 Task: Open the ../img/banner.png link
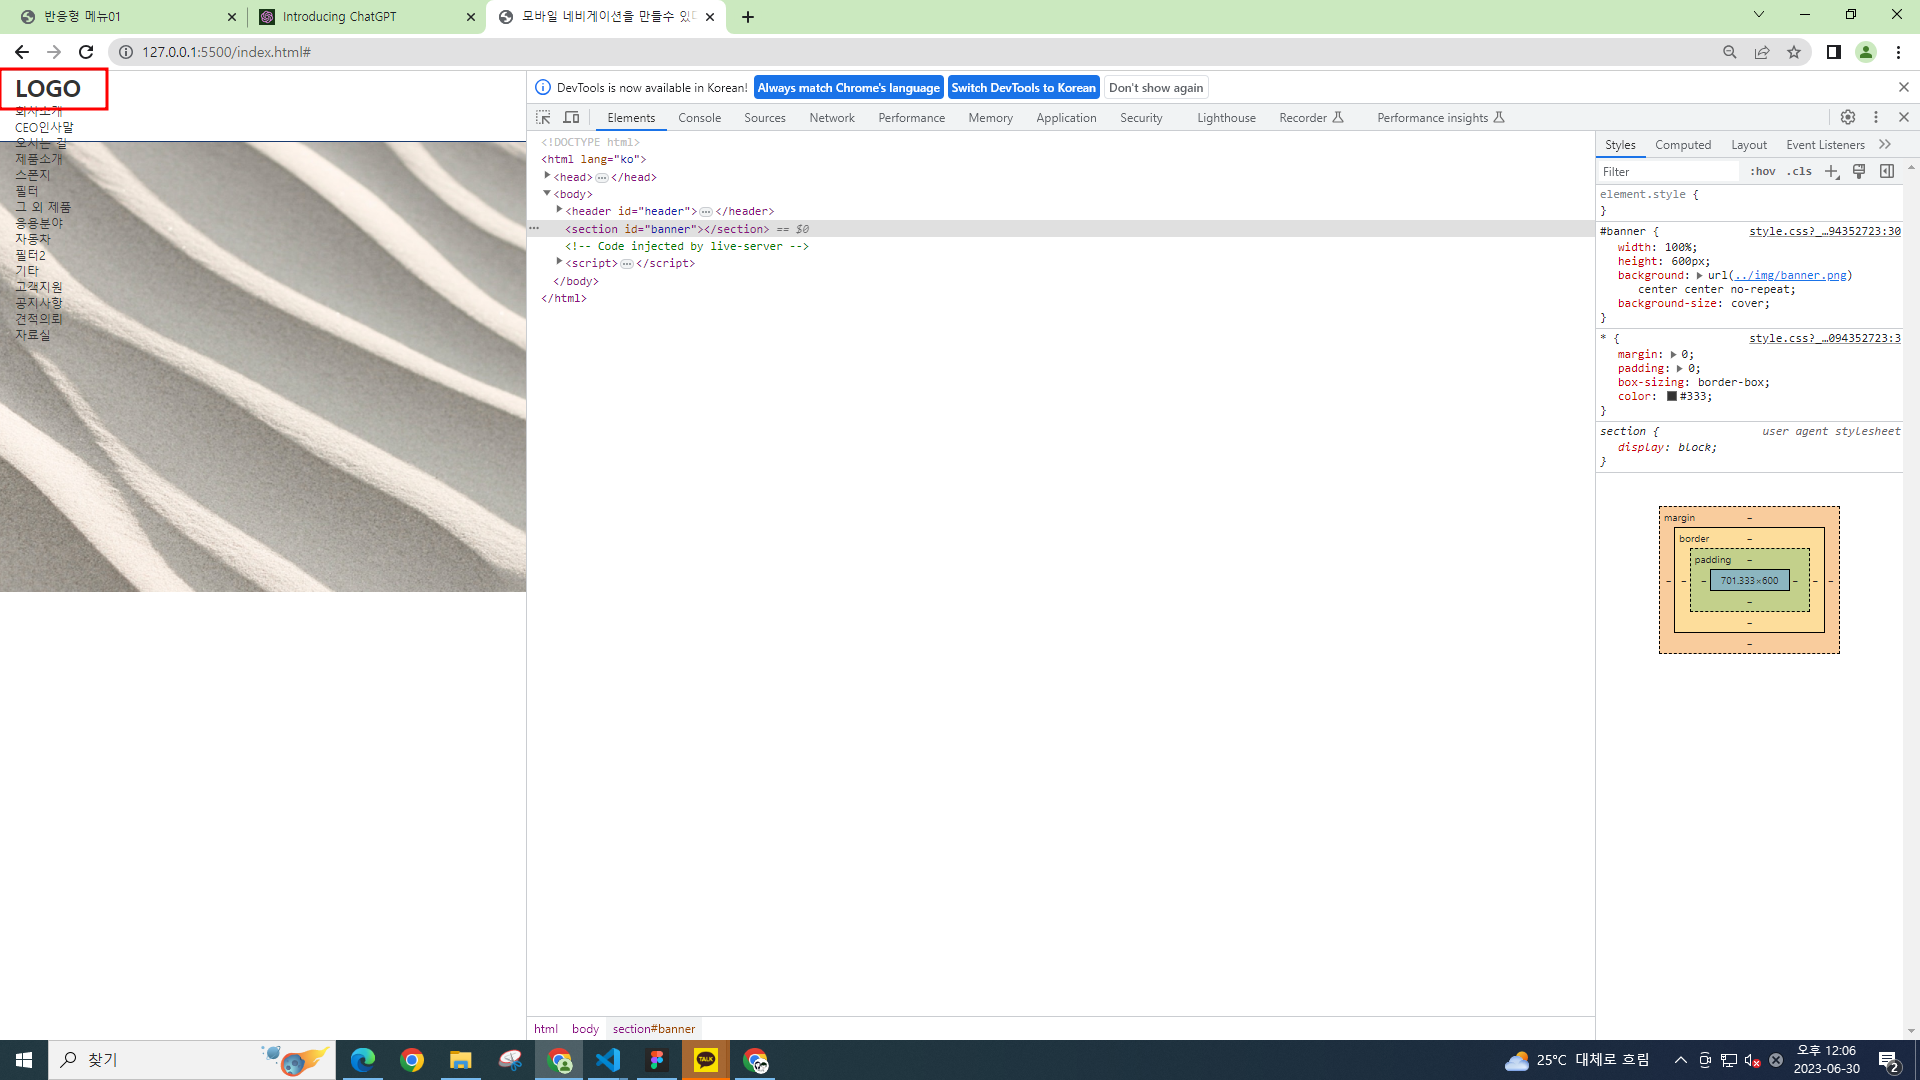coord(1790,275)
